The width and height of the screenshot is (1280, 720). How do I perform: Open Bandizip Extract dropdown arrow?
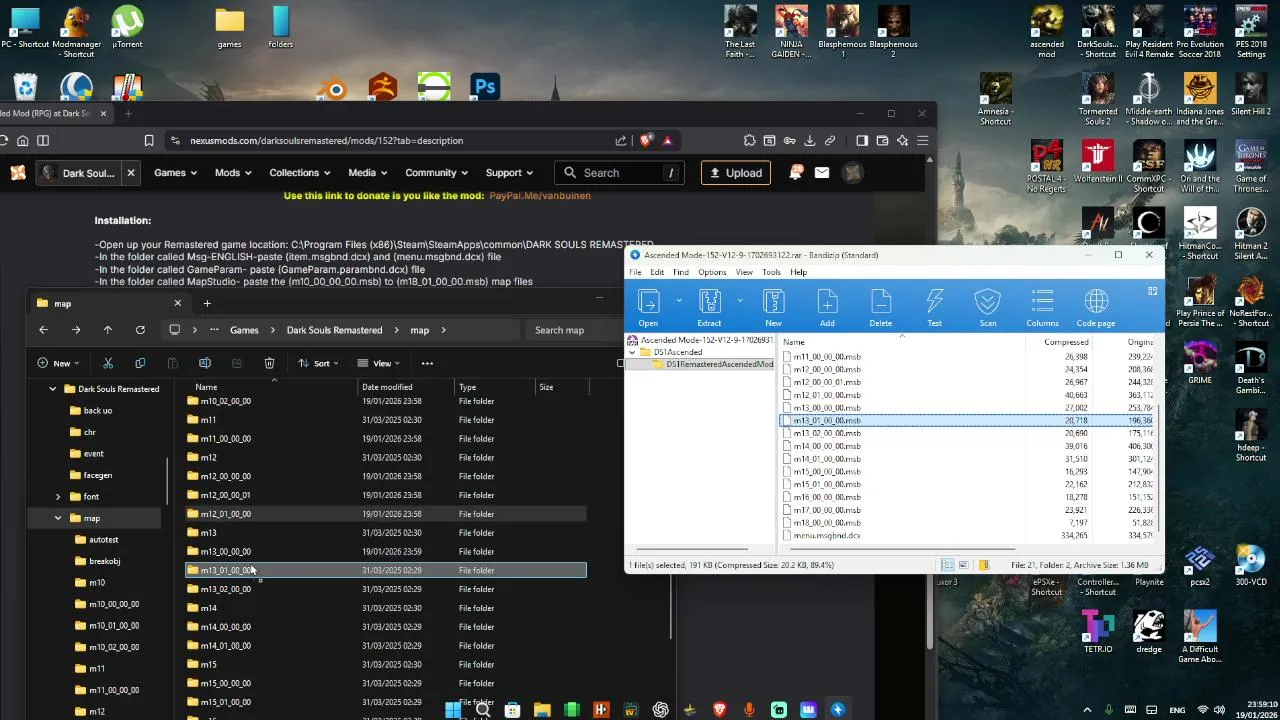pos(739,300)
